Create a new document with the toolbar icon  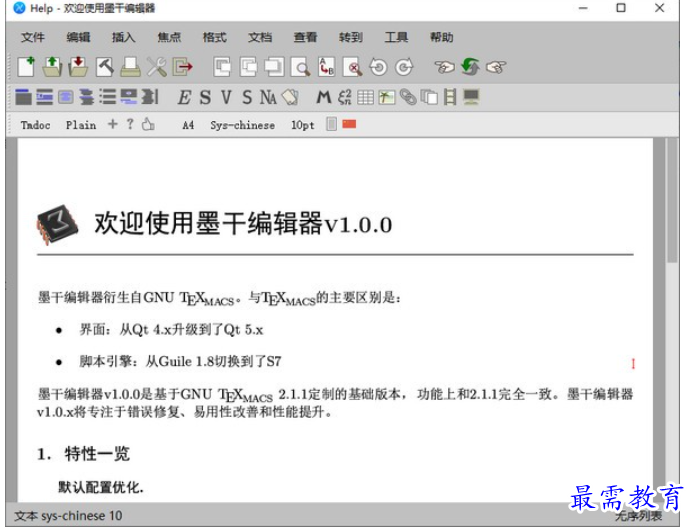26,67
